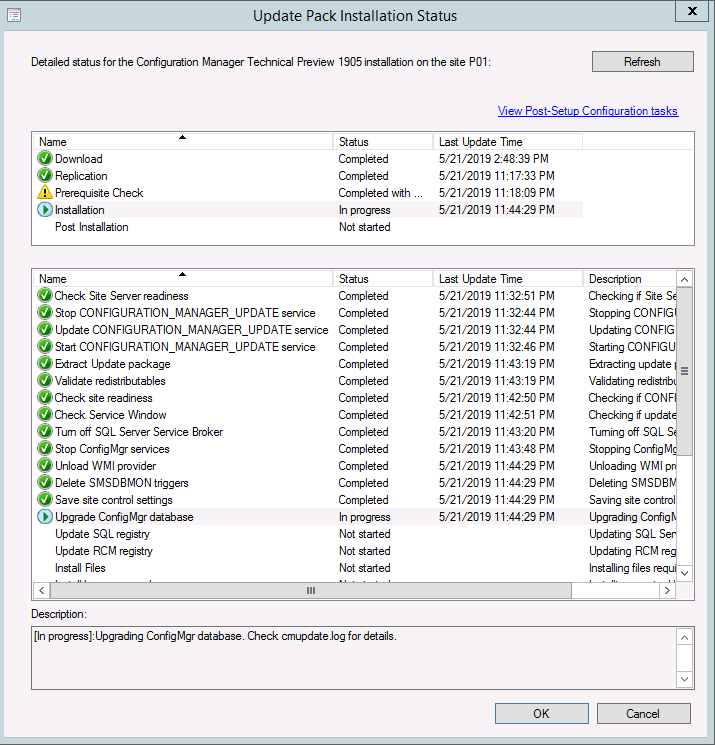Screen dimensions: 715x745
Task: Click the check icon for Unload WMI provider
Action: 45,466
